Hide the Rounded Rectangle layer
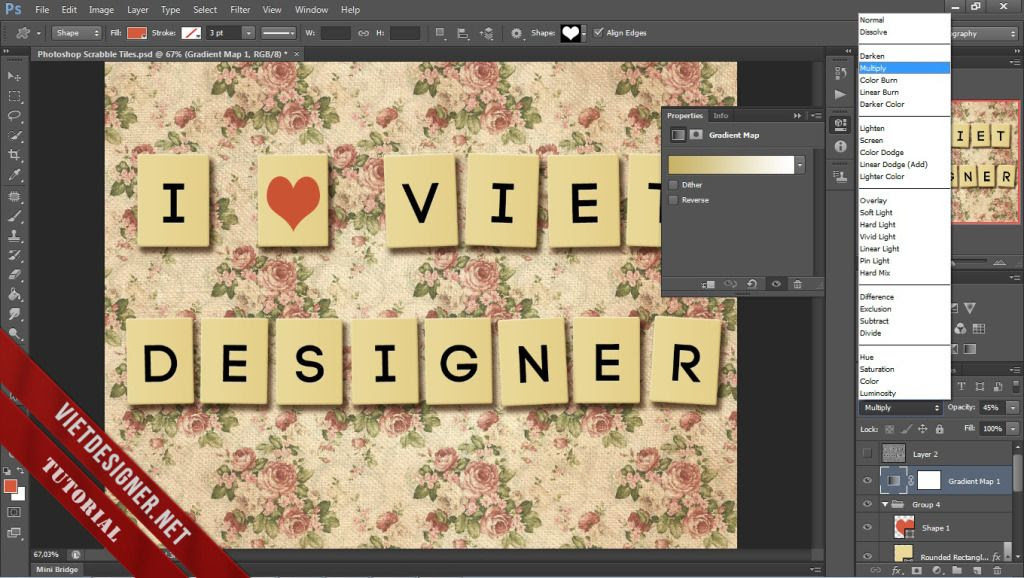The image size is (1024, 578). click(867, 556)
